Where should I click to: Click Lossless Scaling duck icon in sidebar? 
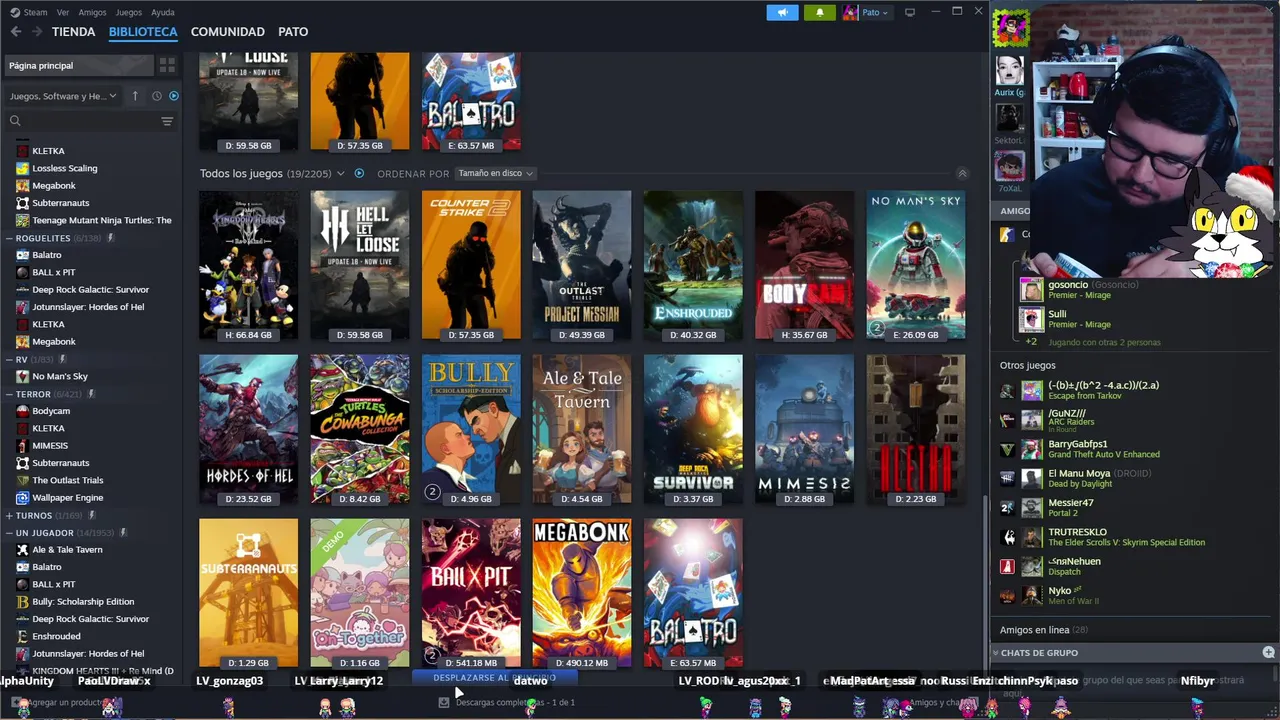click(x=23, y=168)
